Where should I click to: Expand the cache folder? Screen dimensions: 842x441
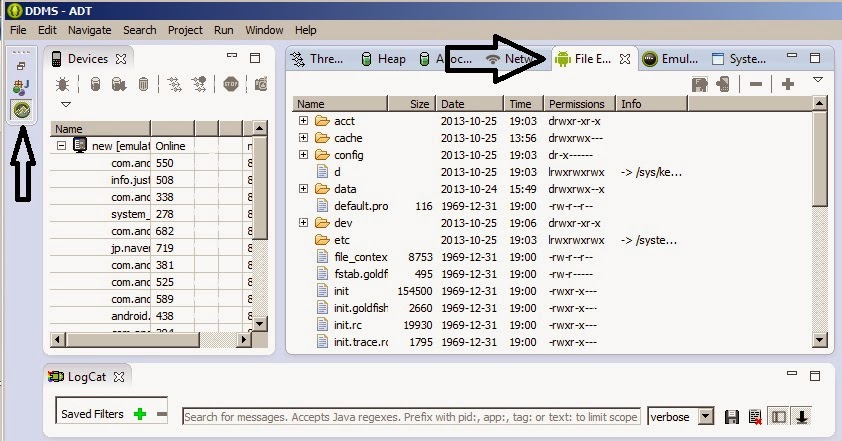pyautogui.click(x=303, y=138)
